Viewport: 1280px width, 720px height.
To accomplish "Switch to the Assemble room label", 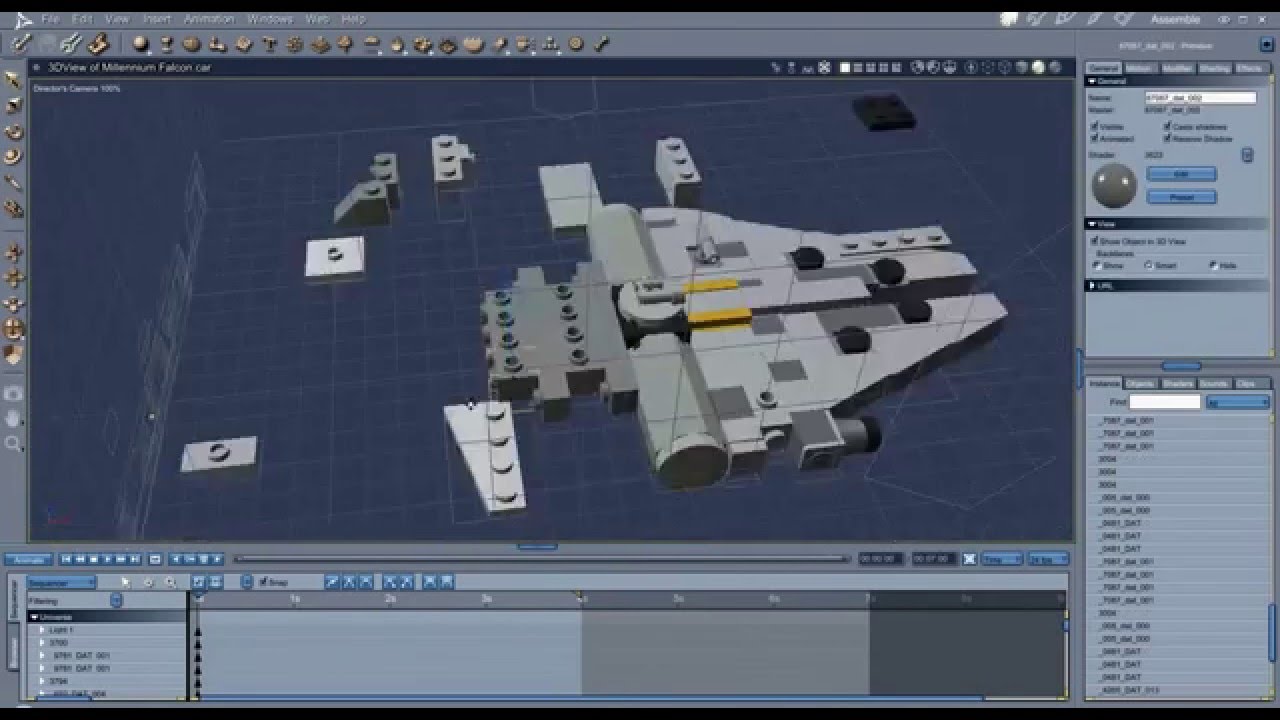I will coord(1175,19).
